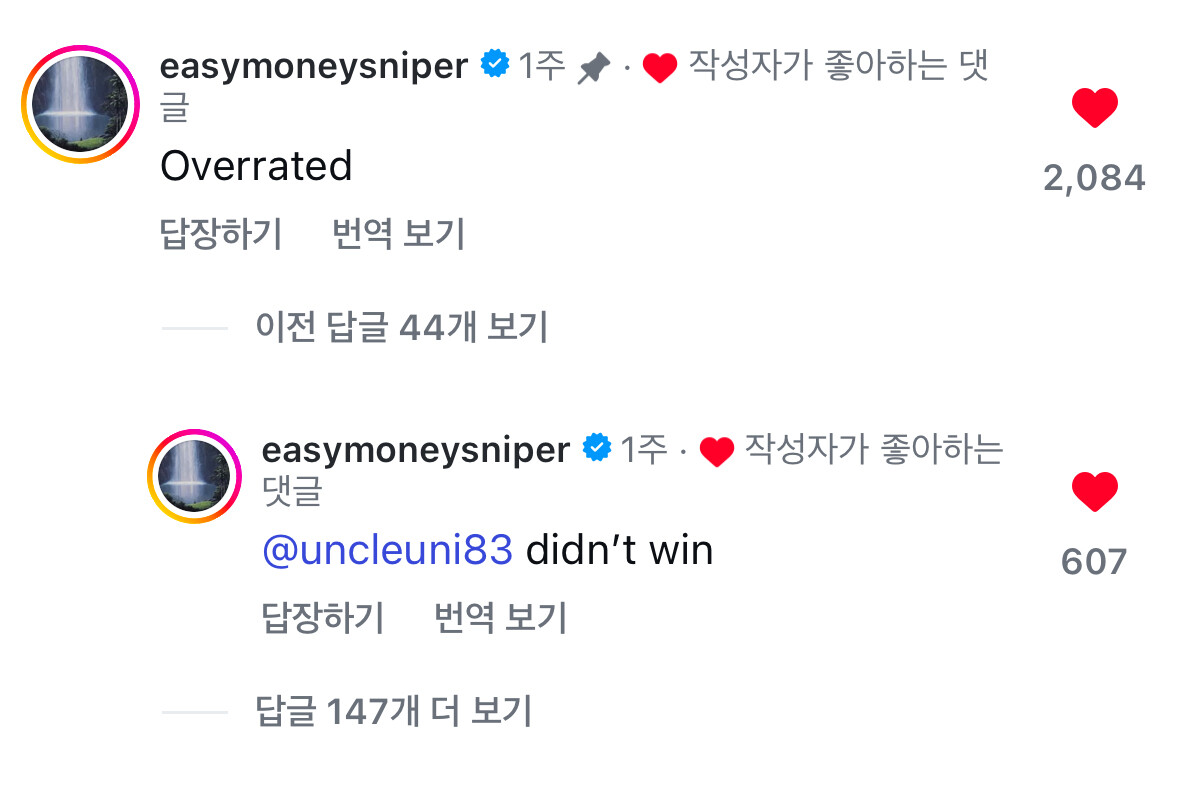View the 2,084 likes count
Image resolution: width=1179 pixels, height=787 pixels.
tap(1094, 178)
